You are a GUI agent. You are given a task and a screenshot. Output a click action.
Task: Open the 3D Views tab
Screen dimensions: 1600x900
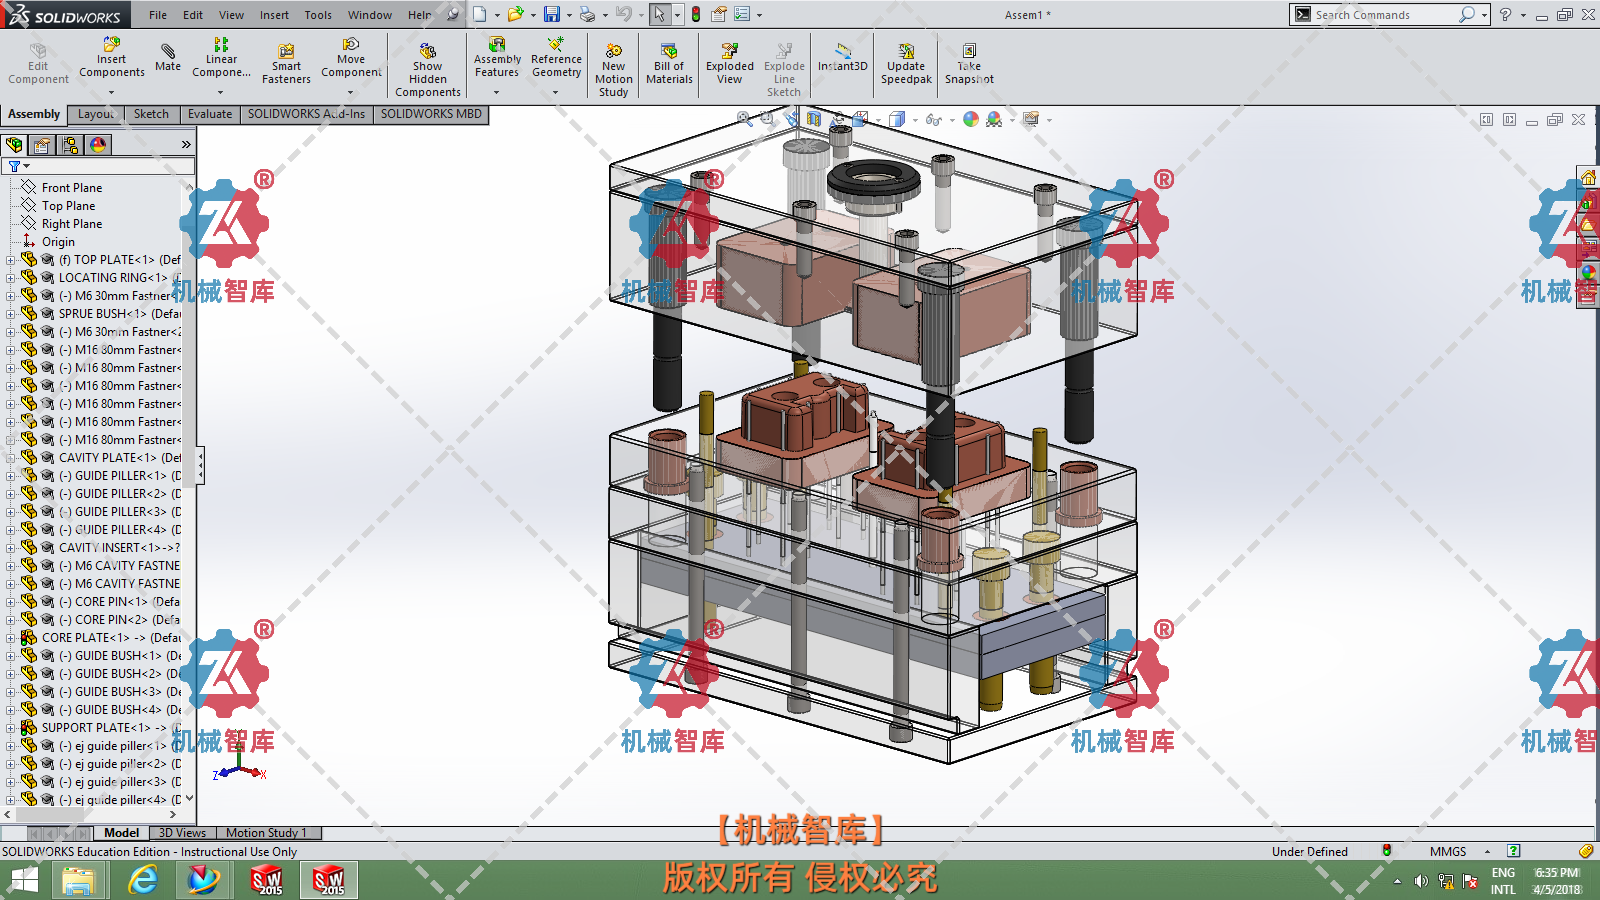point(182,833)
